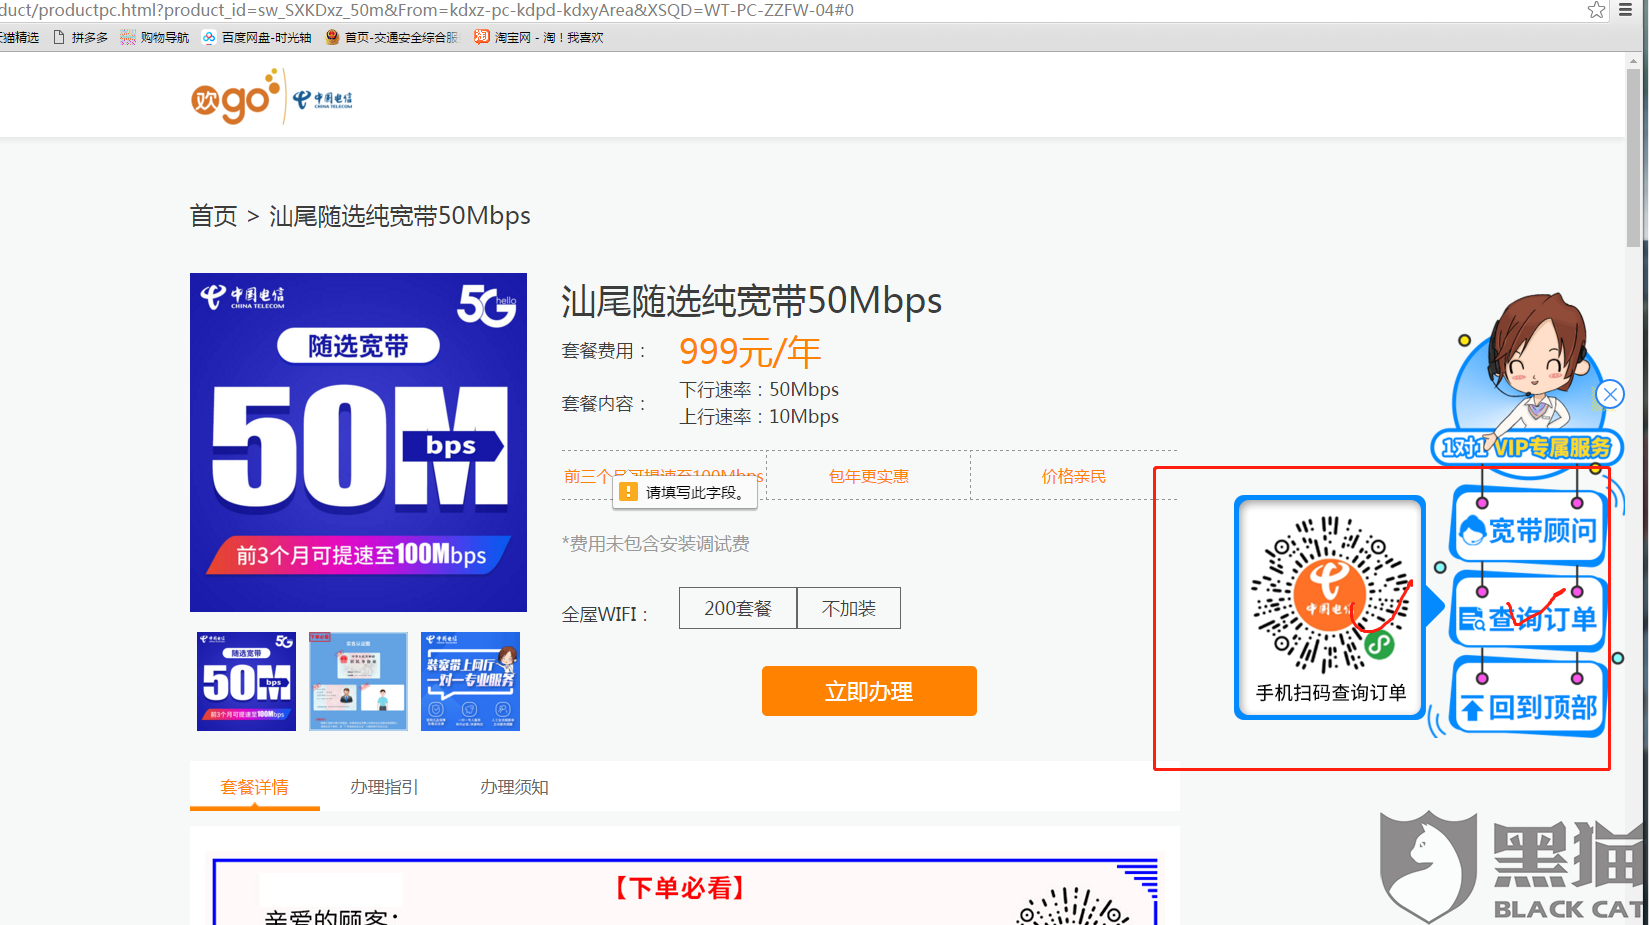Screen dimensions: 1649x925
Task: Open the 百度网盘-时光轴 bookmark icon
Action: [x=208, y=37]
